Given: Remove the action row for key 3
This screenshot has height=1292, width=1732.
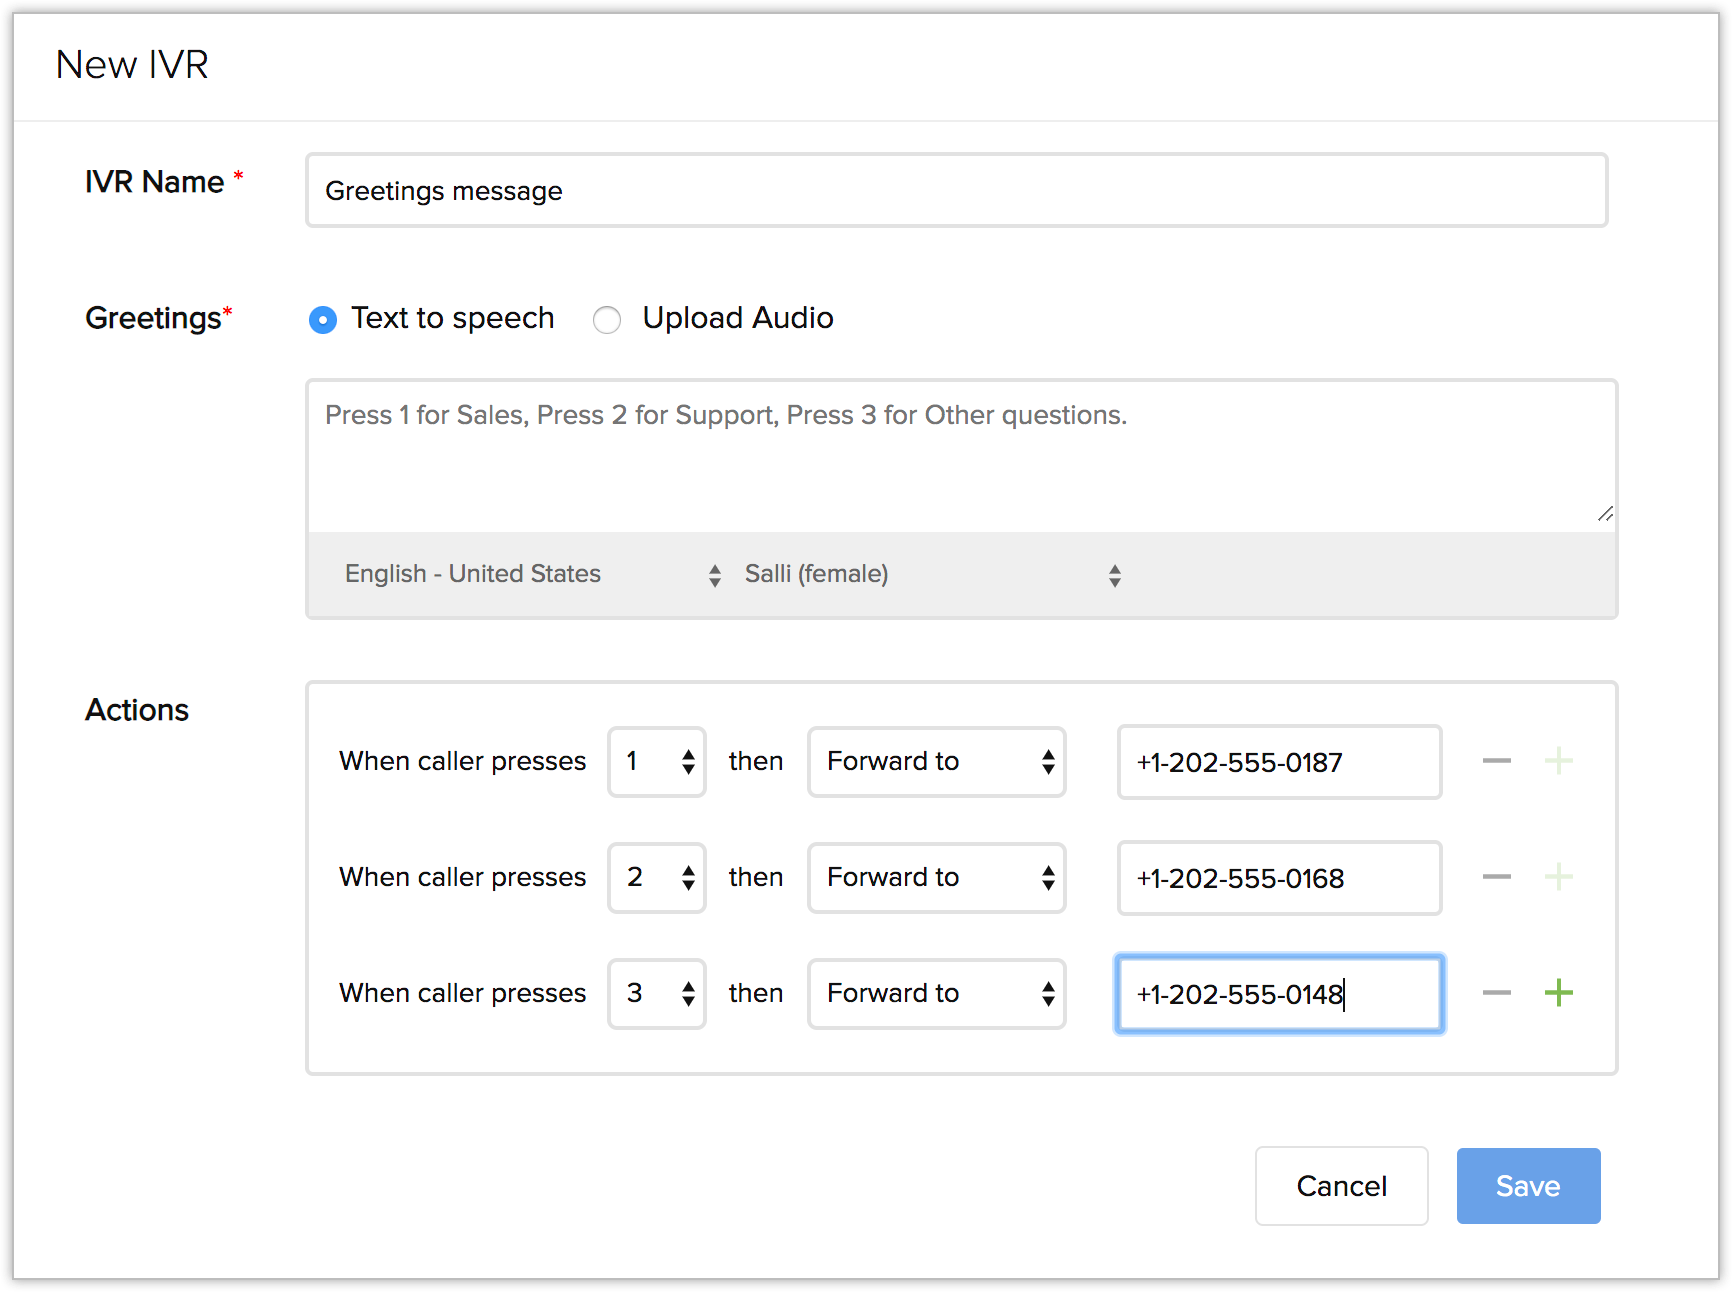Looking at the screenshot, I should tap(1496, 993).
